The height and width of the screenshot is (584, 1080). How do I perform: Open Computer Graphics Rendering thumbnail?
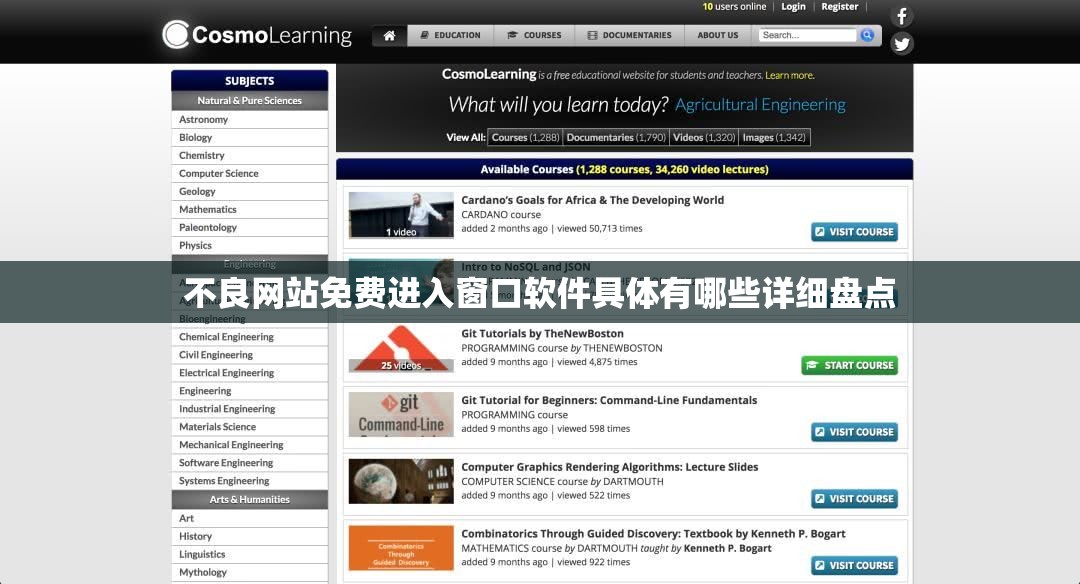401,481
